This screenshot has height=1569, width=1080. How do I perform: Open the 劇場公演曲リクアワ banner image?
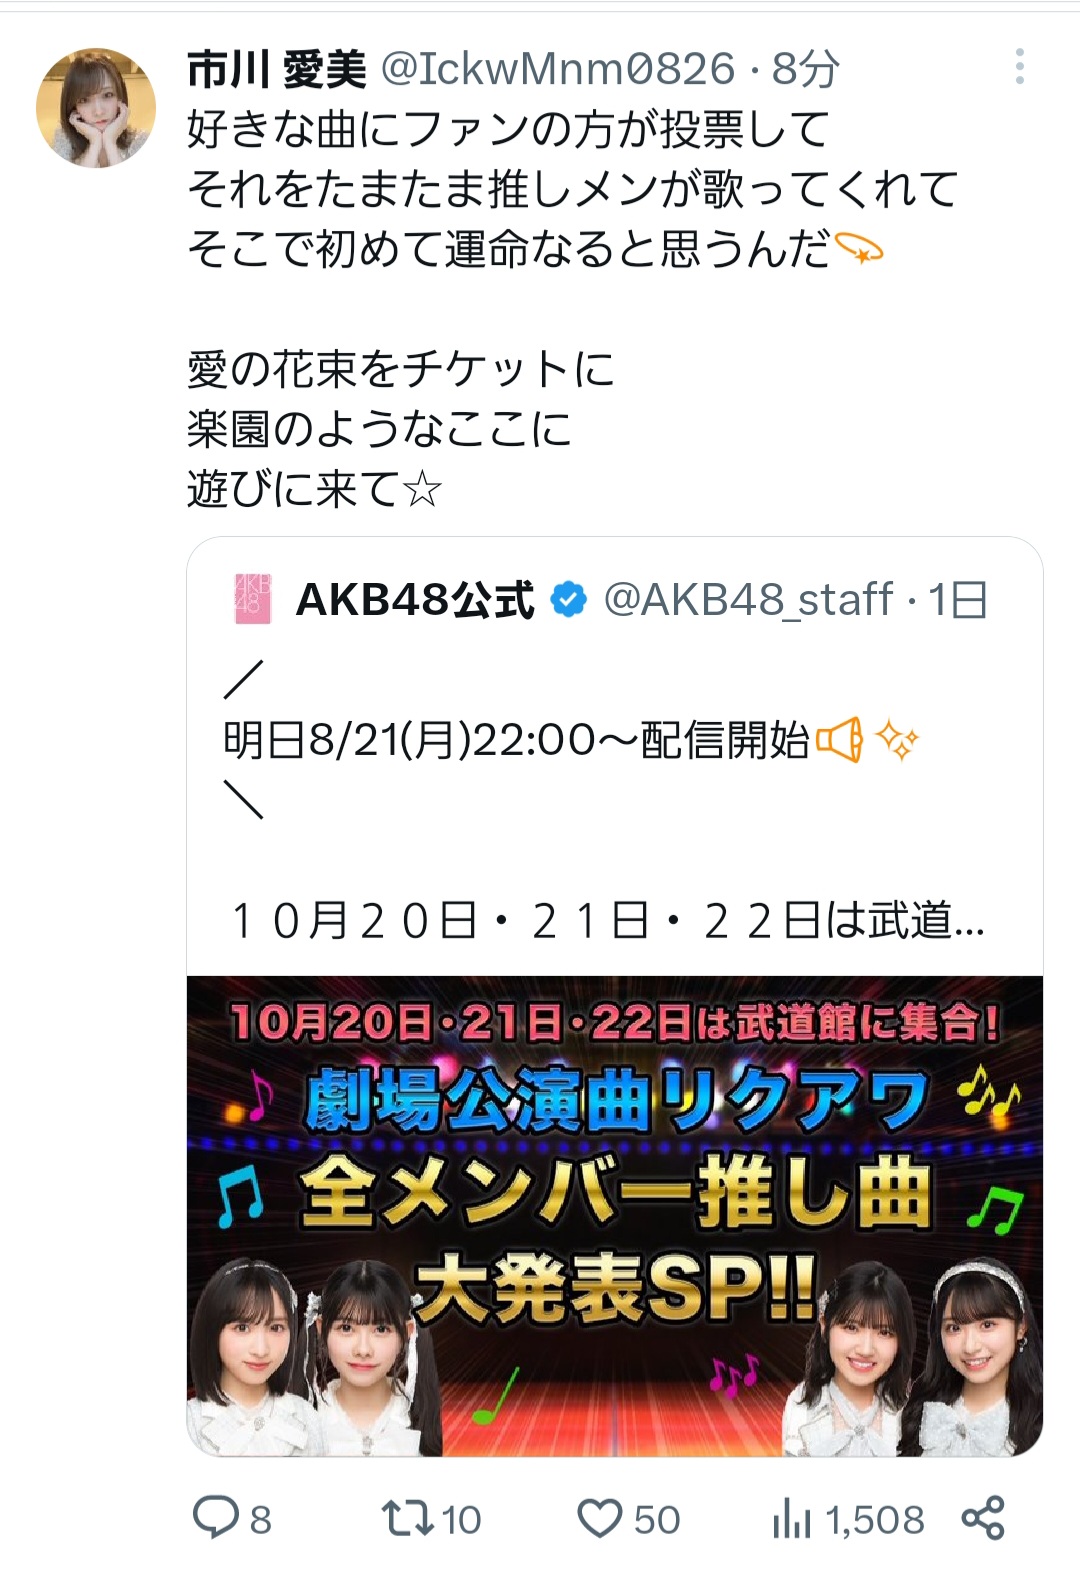coord(615,1216)
